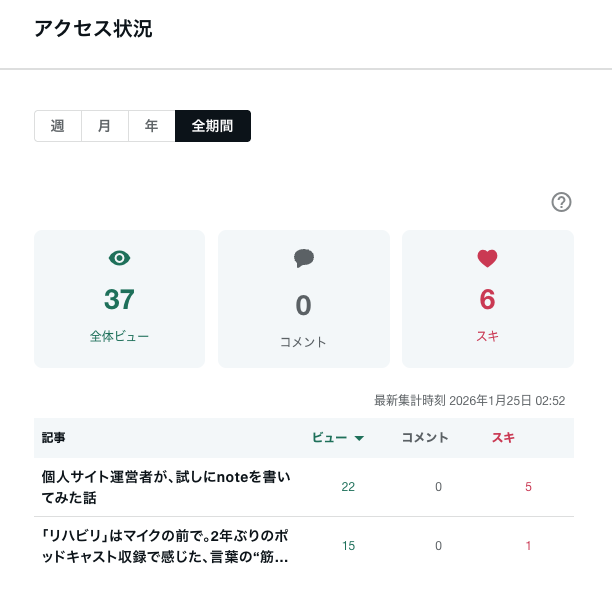Click the 0 comments summary number
The height and width of the screenshot is (593, 612).
click(304, 305)
